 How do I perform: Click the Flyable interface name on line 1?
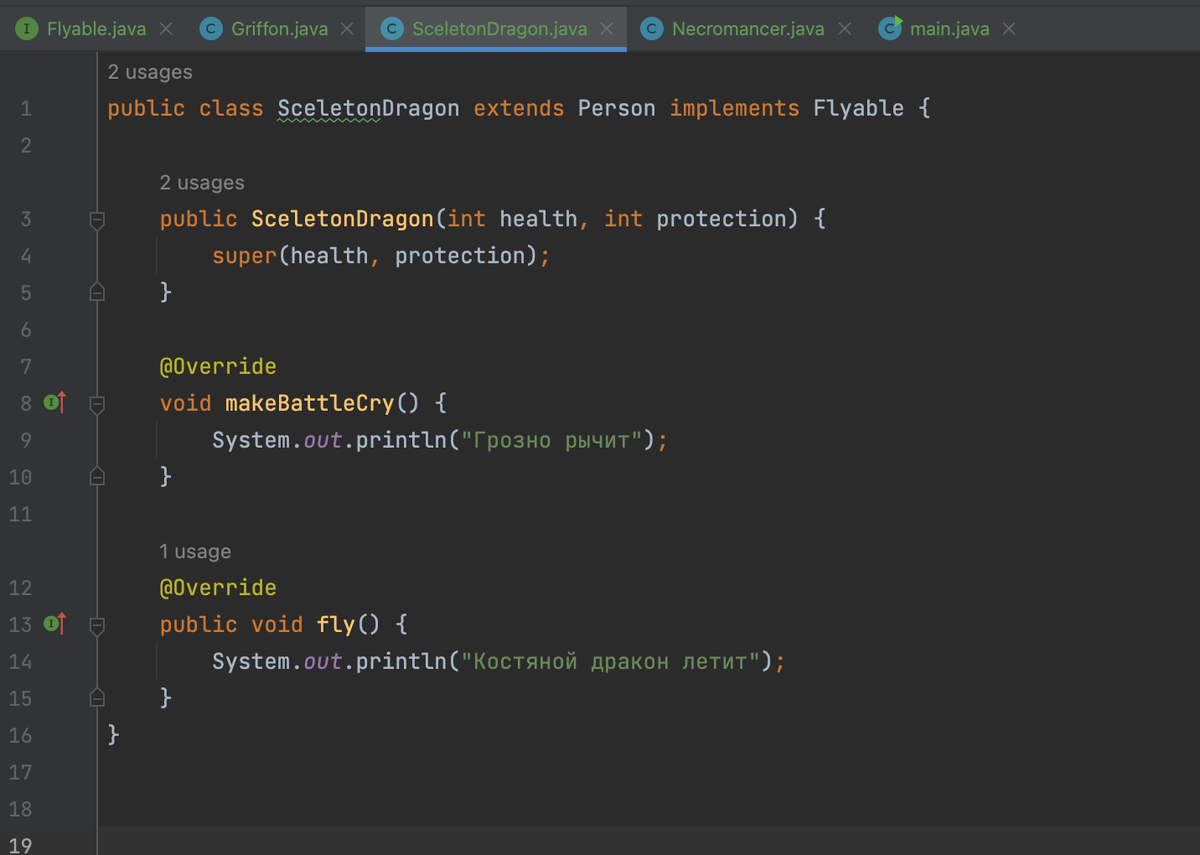tap(858, 108)
